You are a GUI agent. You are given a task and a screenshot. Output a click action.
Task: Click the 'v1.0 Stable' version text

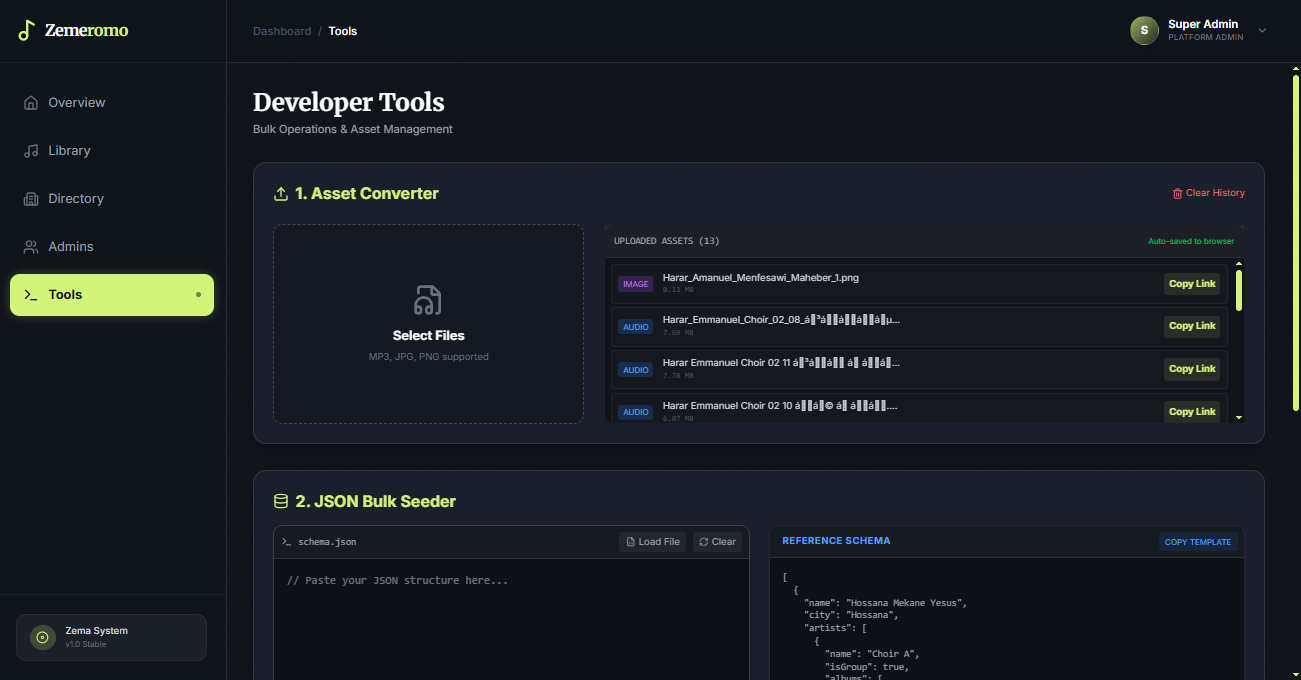pos(86,644)
